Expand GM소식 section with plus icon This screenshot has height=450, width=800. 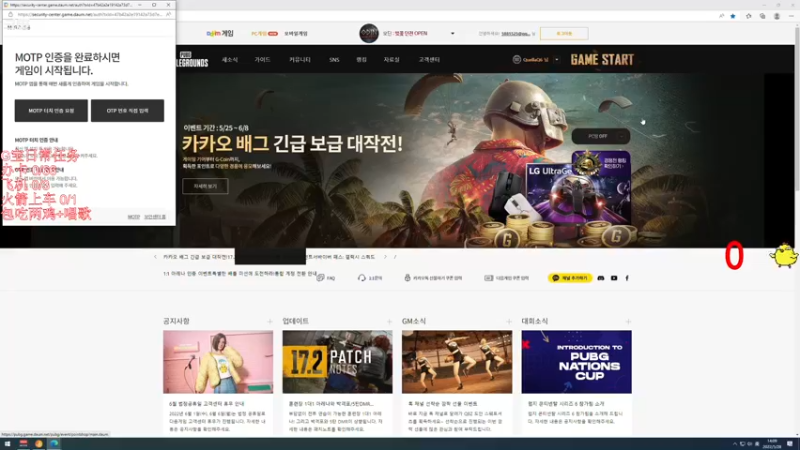[x=509, y=321]
